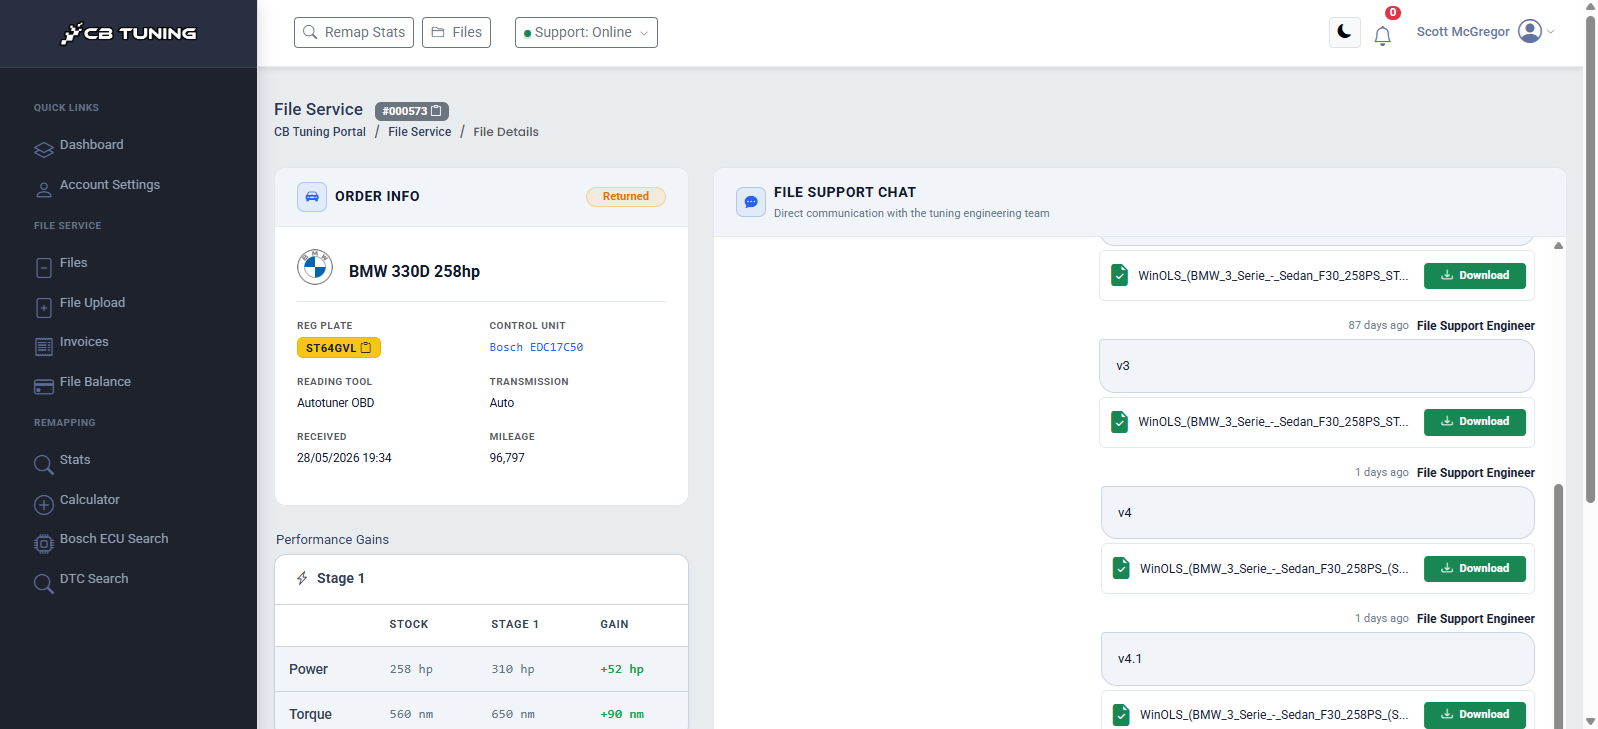Click the v4.1 attachment file icon
Viewport: 1598px width, 729px height.
[1121, 715]
